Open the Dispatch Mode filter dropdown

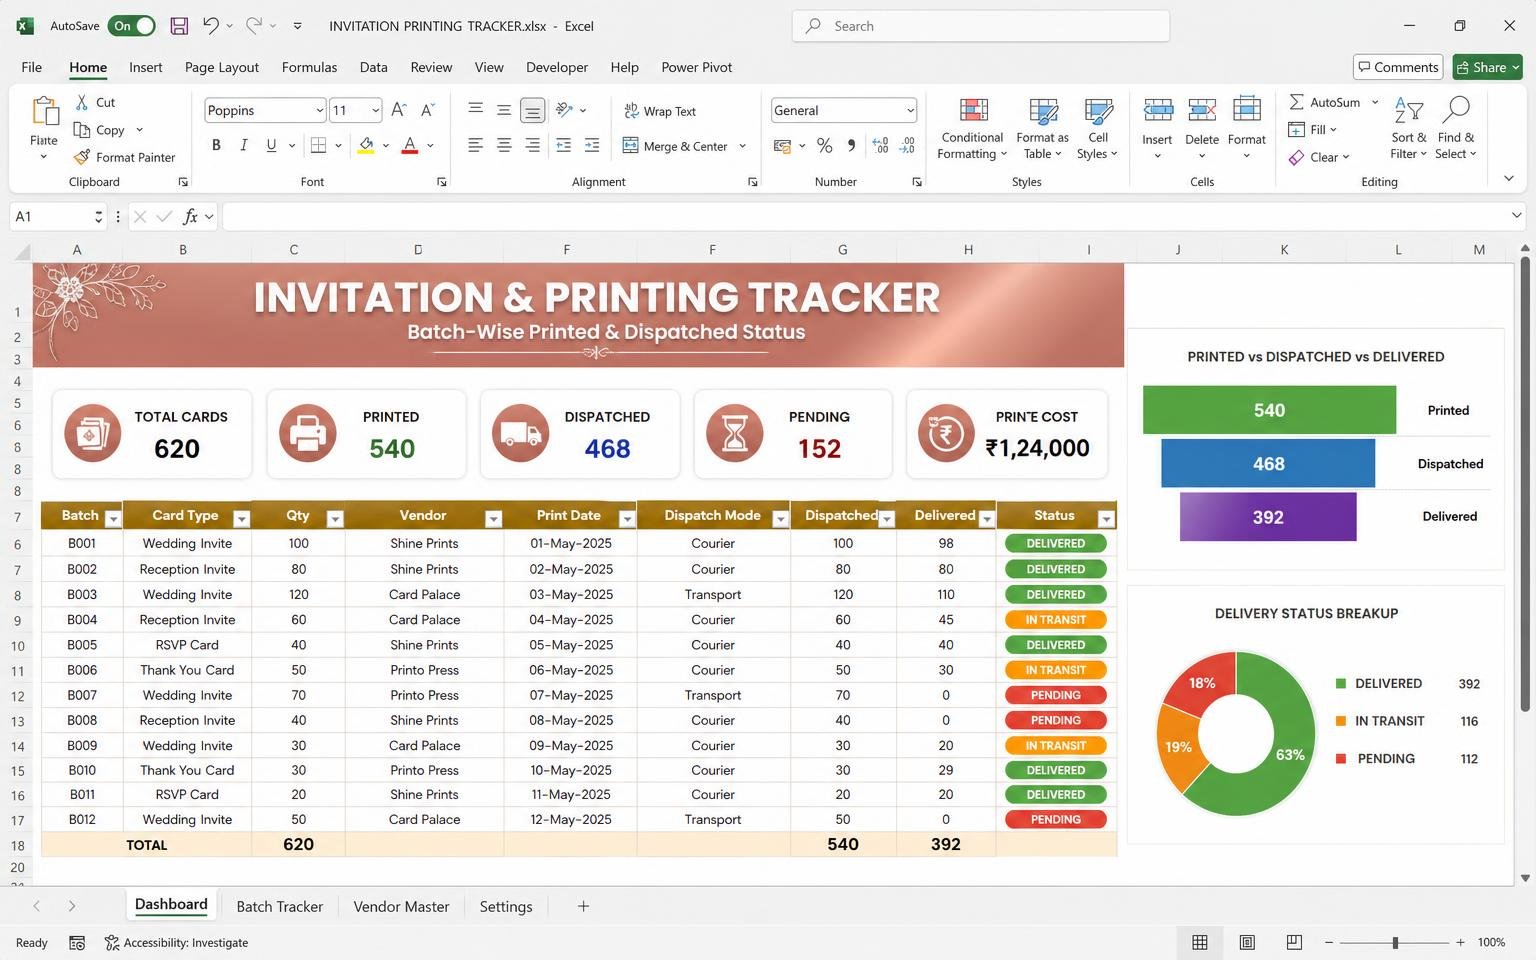[x=780, y=518]
